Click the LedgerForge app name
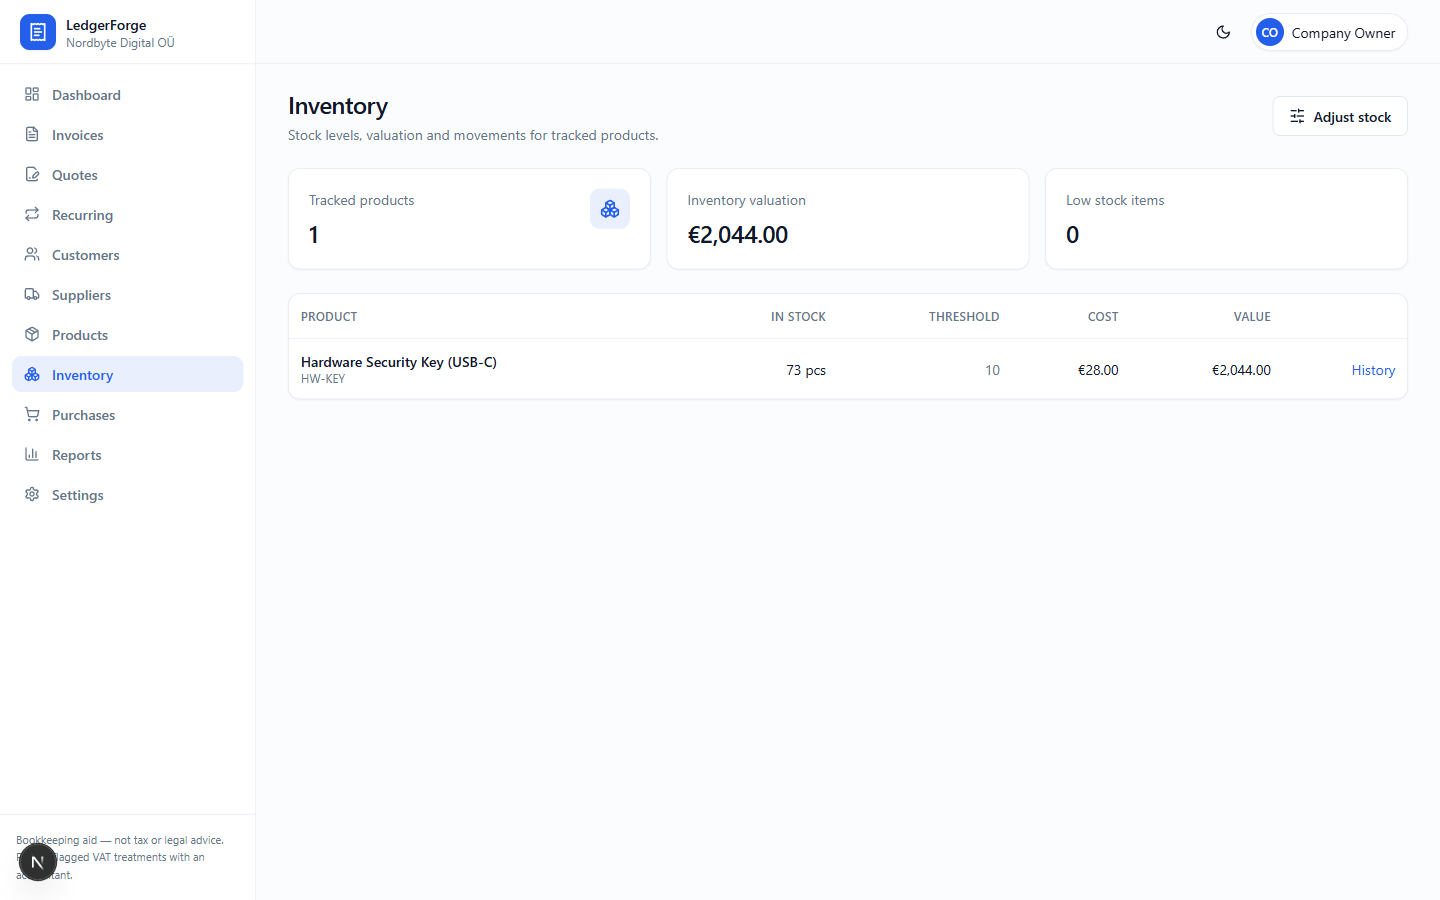 [x=106, y=25]
